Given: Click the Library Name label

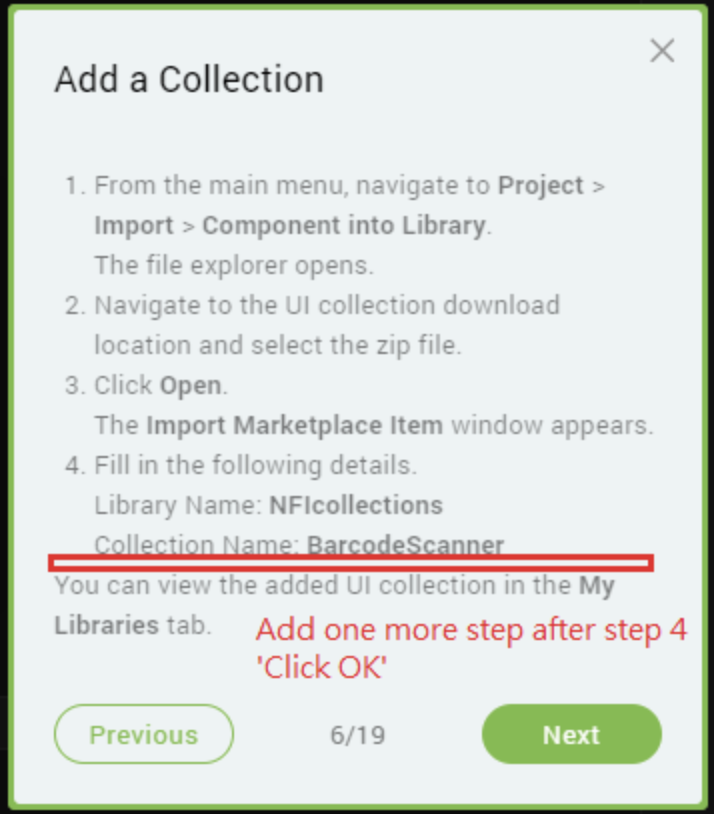Looking at the screenshot, I should click(178, 505).
